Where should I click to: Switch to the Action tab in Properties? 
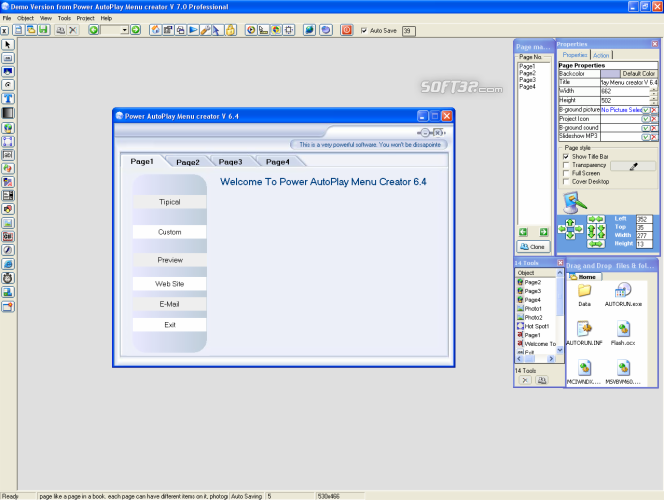[x=601, y=55]
